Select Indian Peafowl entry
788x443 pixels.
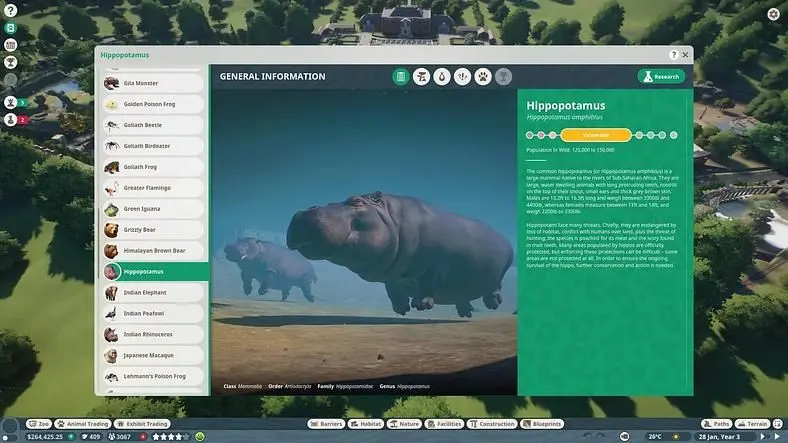point(153,313)
